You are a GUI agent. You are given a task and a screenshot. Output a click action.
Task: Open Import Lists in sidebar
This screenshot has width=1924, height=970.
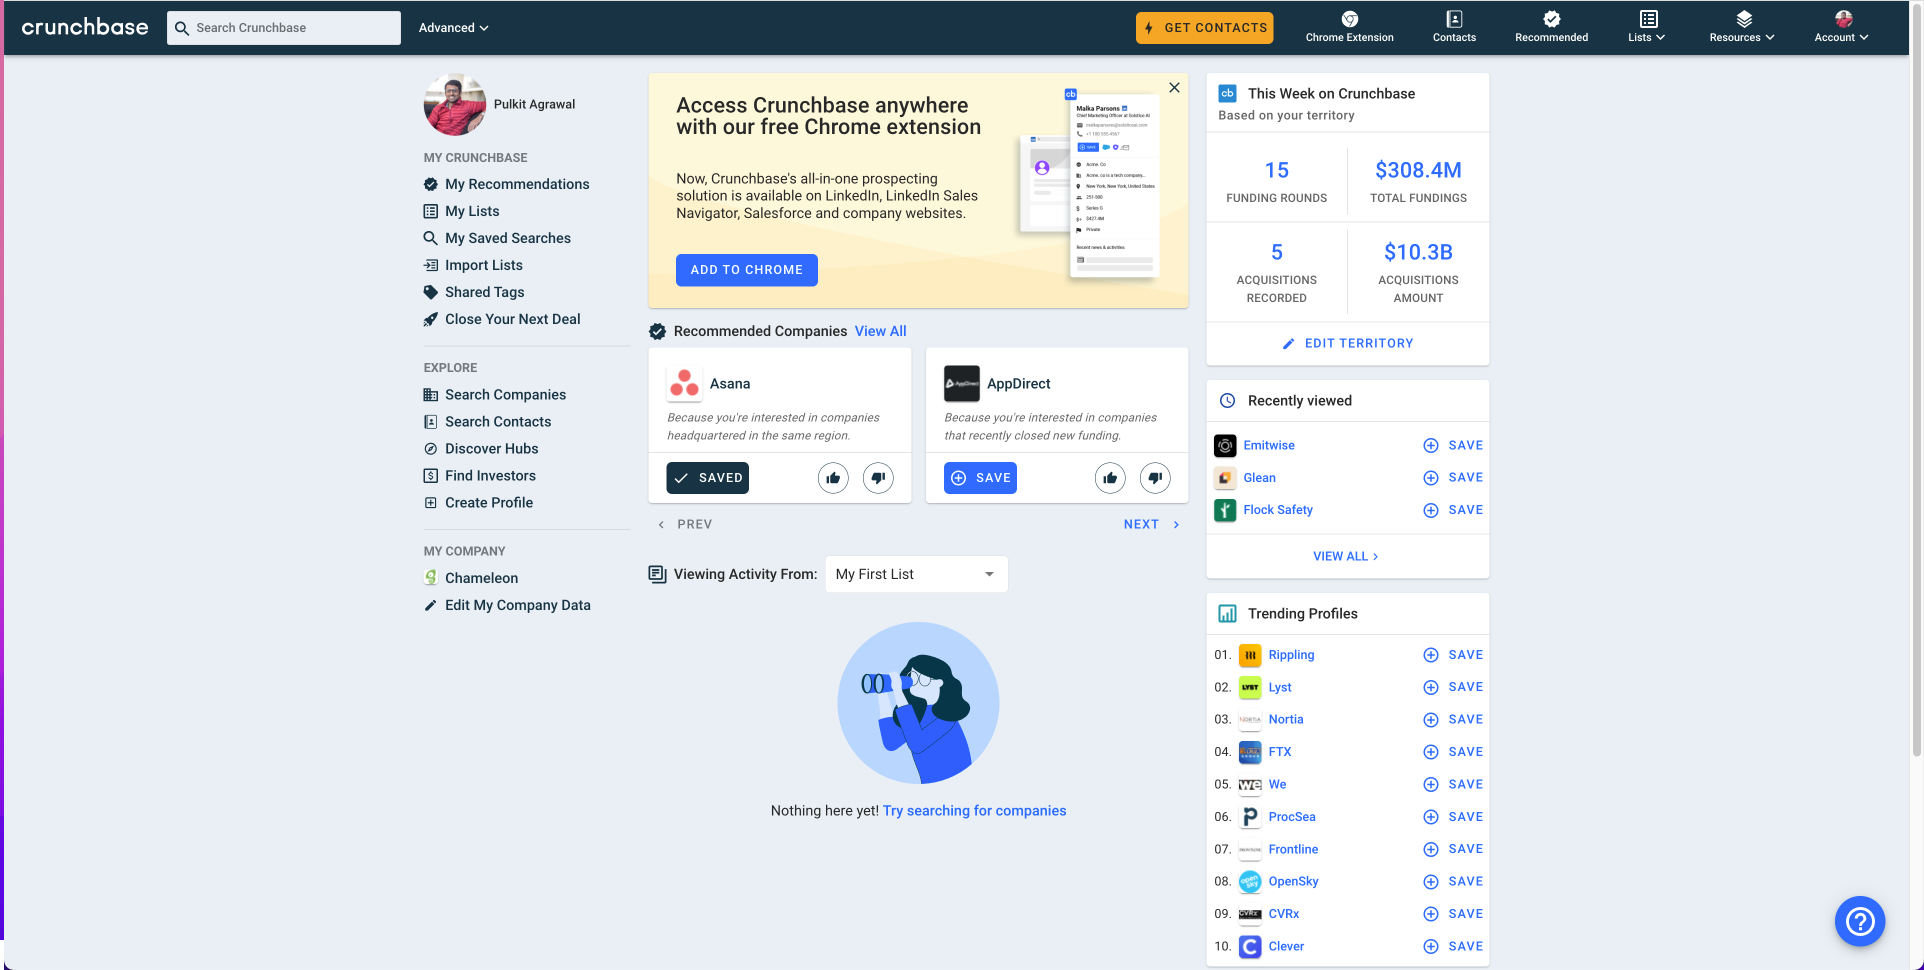[x=473, y=265]
